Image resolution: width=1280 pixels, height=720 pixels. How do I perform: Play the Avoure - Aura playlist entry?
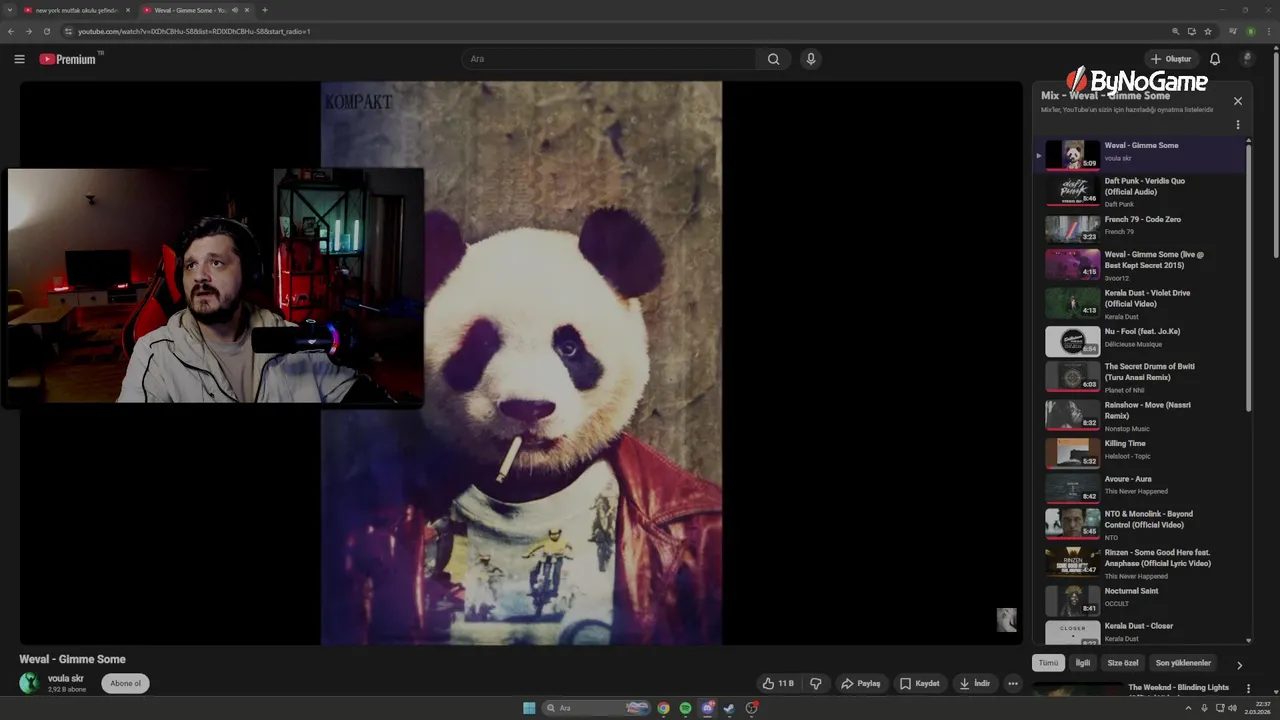pos(1139,488)
